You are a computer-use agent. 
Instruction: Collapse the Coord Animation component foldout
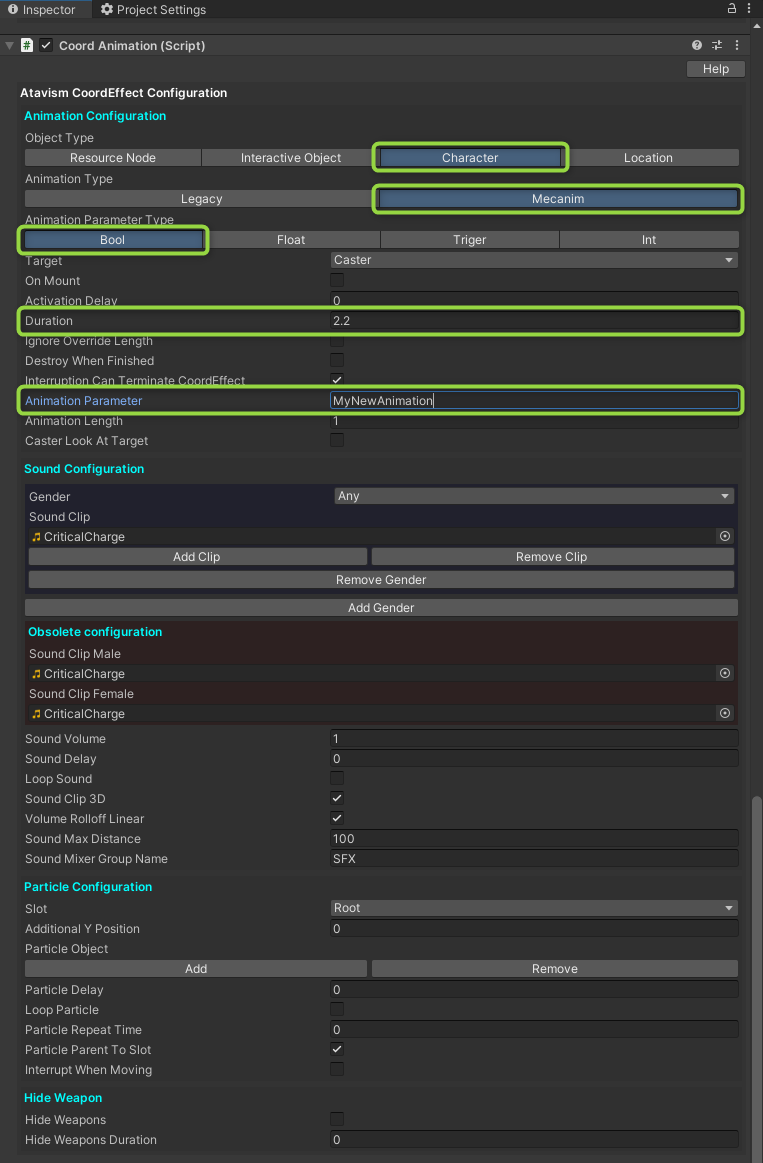click(9, 46)
